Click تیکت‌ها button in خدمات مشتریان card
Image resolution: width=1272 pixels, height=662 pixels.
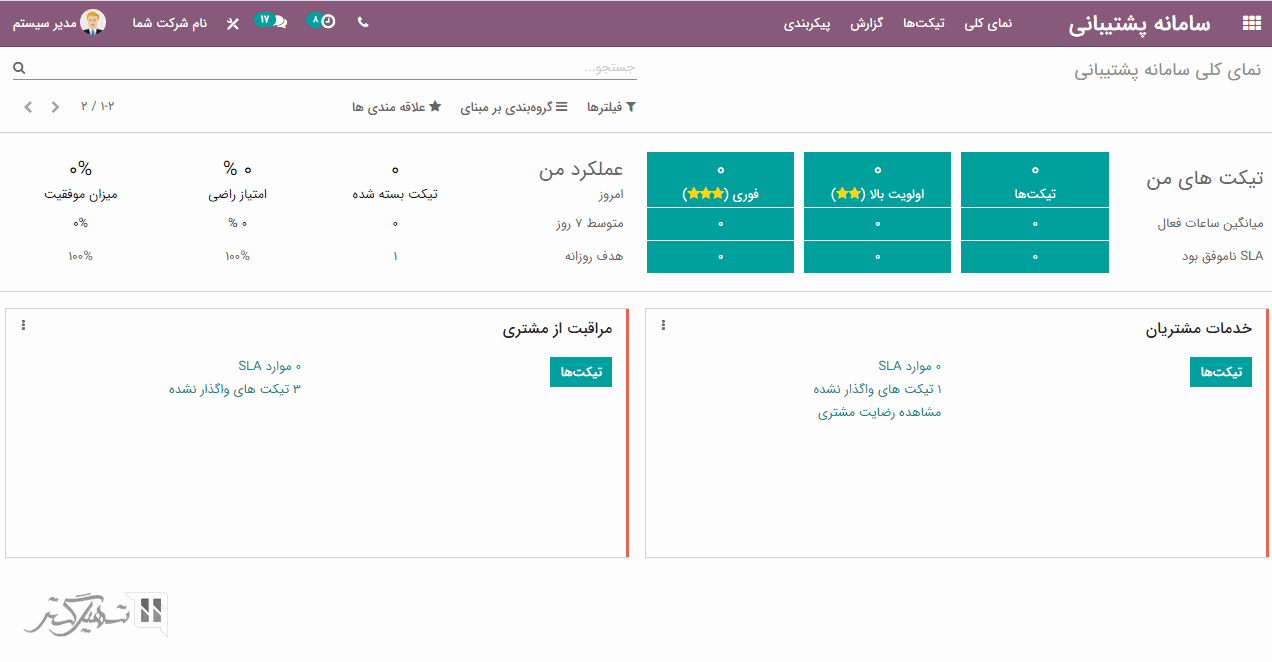coord(1220,372)
